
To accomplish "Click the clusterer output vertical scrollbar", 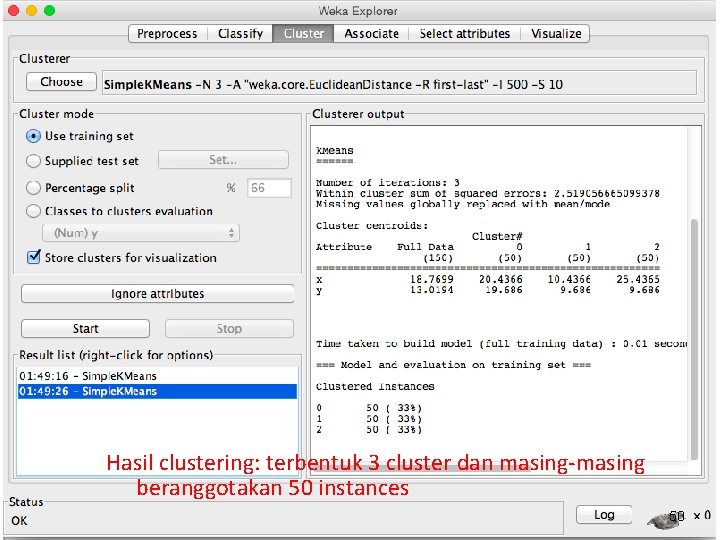I will pos(694,339).
